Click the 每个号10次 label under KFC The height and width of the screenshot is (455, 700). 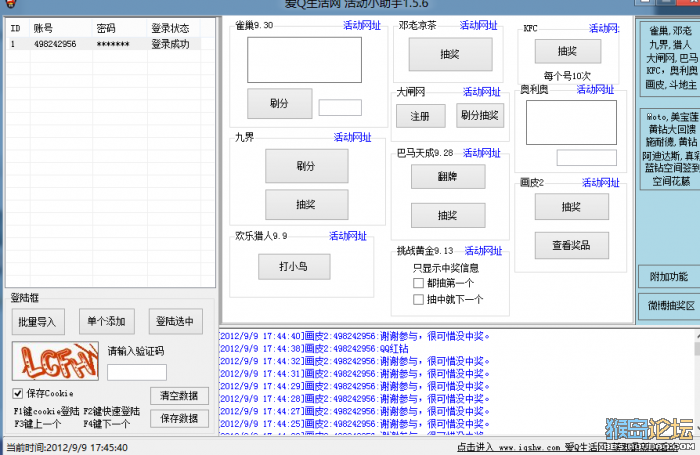click(567, 76)
